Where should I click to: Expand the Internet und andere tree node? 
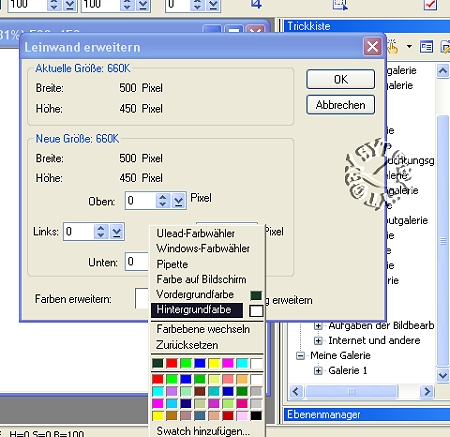pyautogui.click(x=318, y=340)
